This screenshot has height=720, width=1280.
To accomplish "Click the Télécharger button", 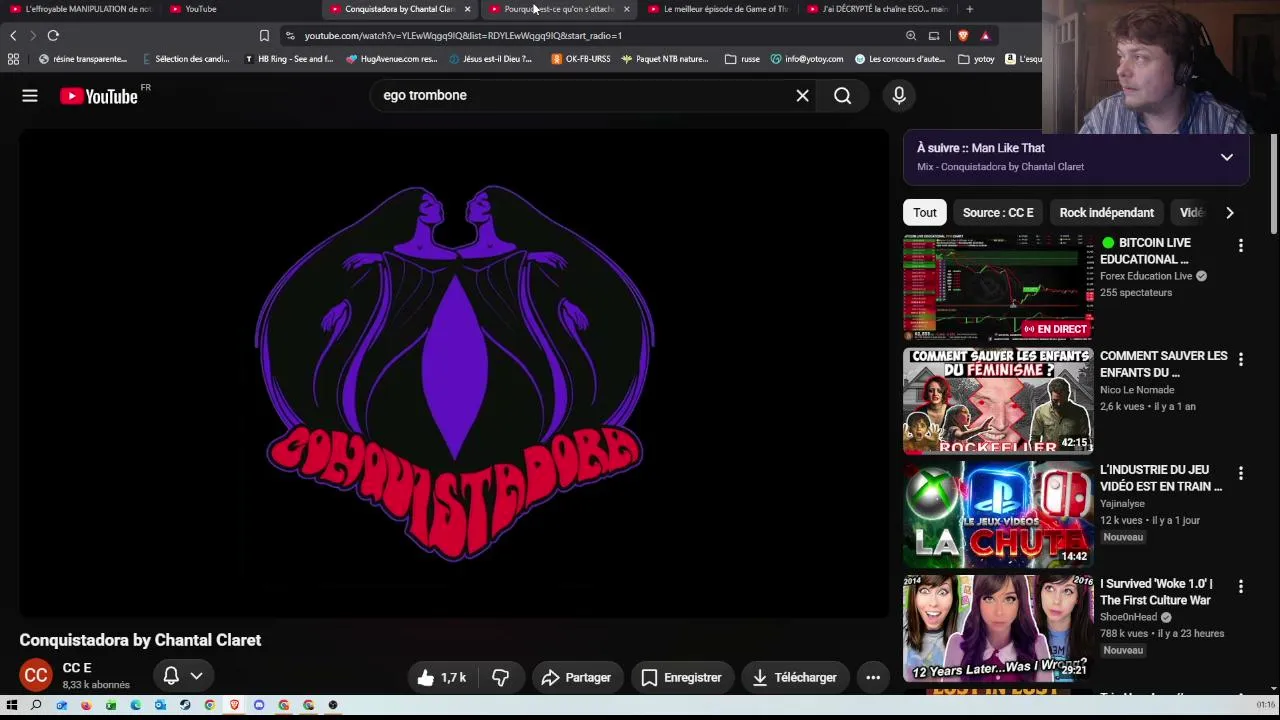I will (795, 678).
